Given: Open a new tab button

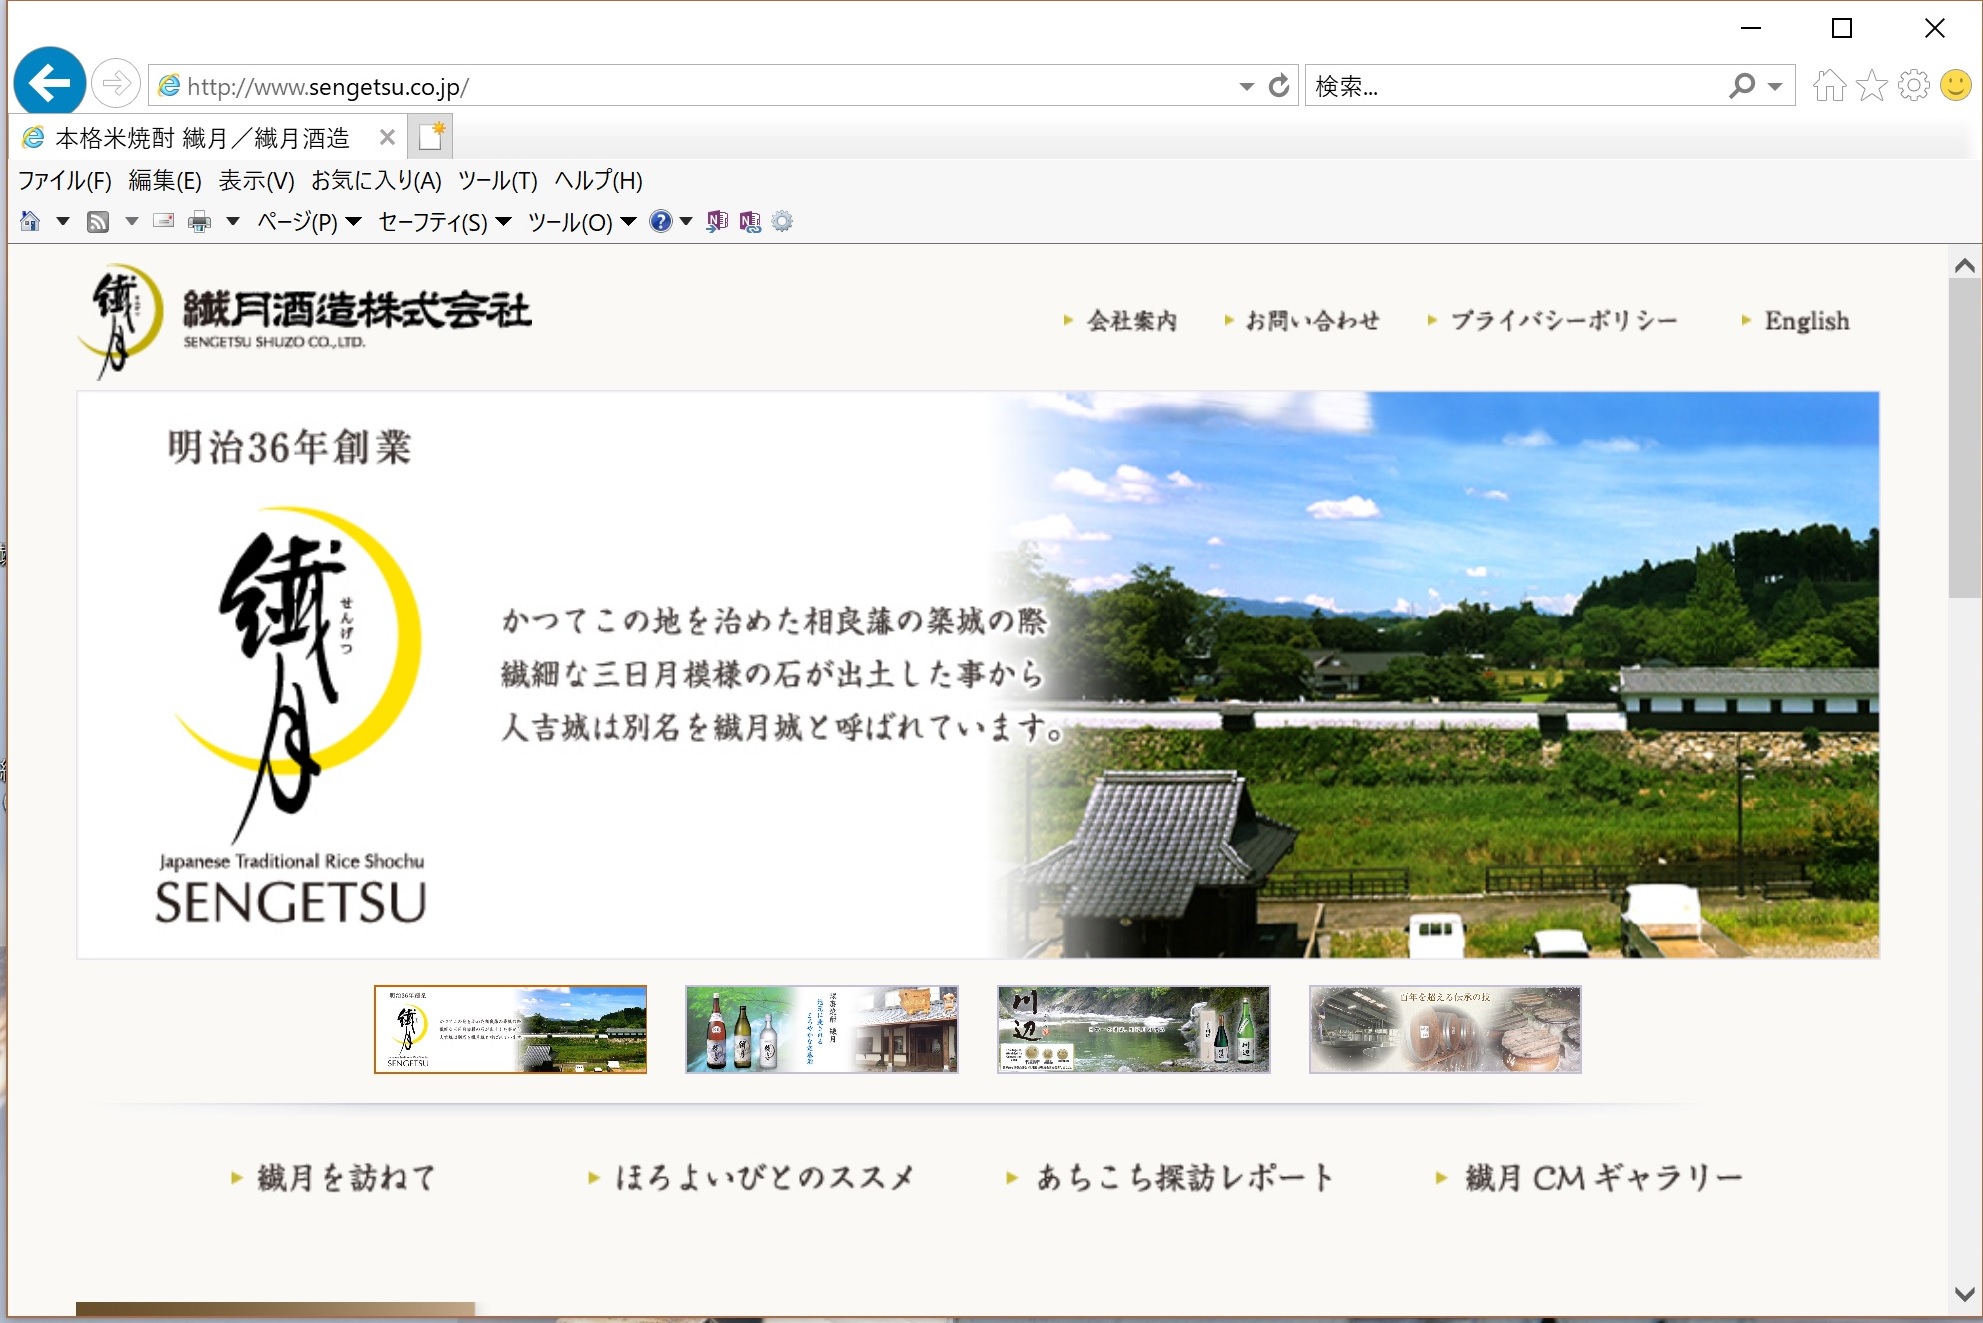Looking at the screenshot, I should point(431,137).
